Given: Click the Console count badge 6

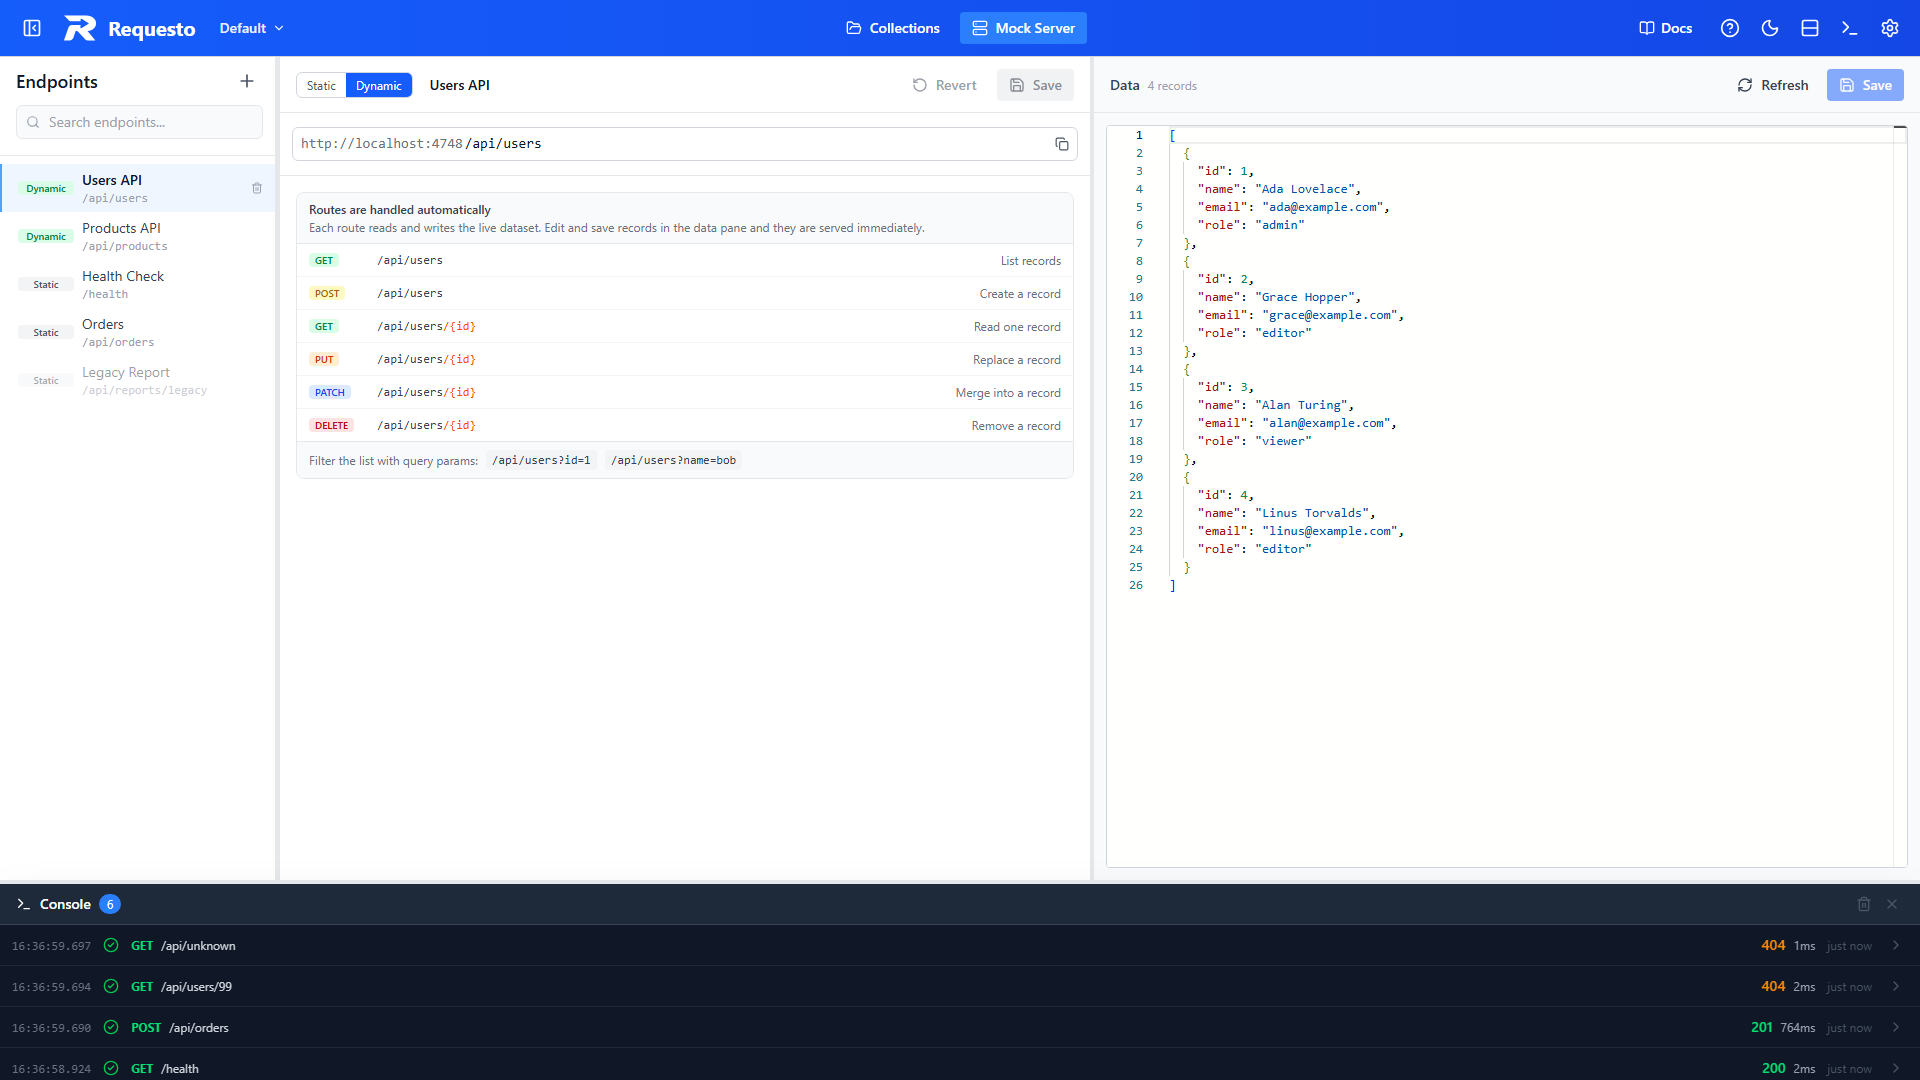Looking at the screenshot, I should pyautogui.click(x=110, y=904).
